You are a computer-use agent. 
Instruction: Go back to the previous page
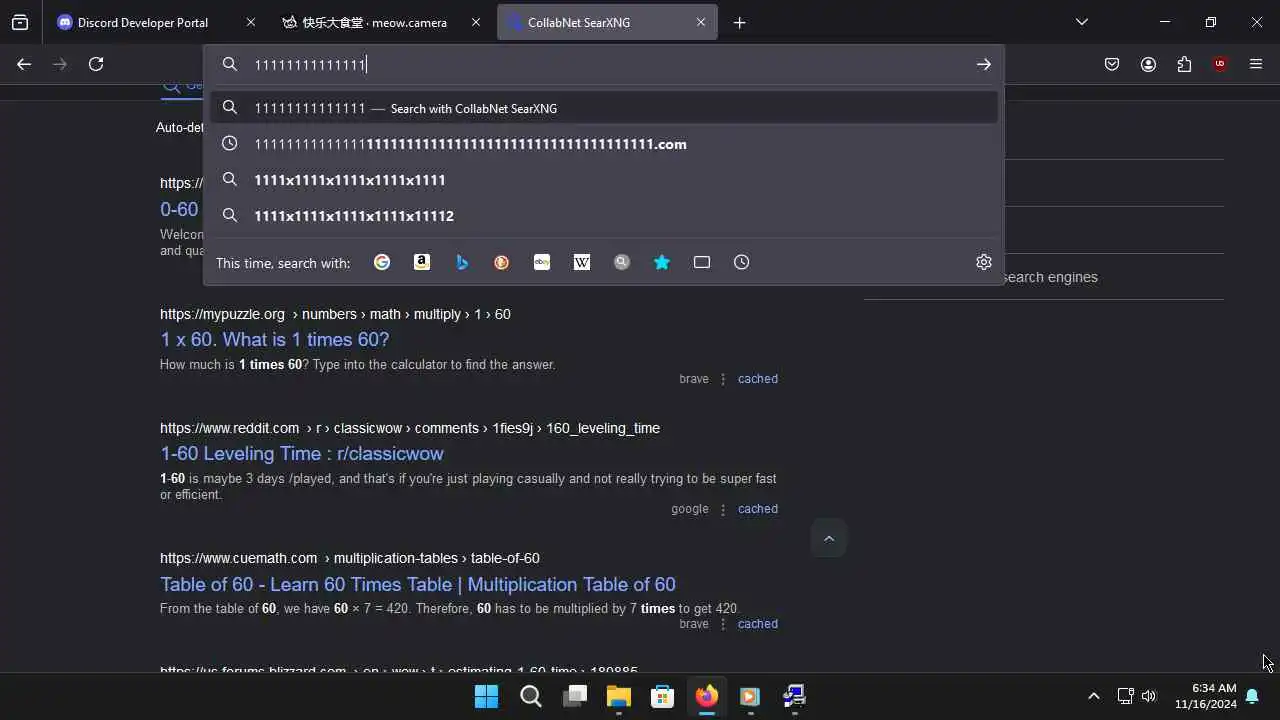coord(24,64)
